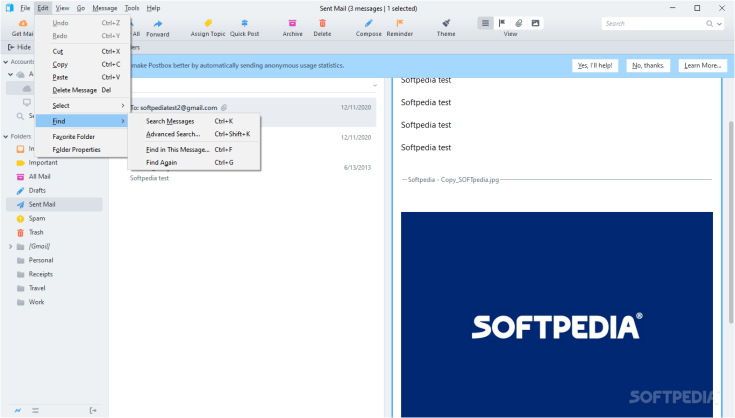This screenshot has width=735, height=418.
Task: Click the sidebar settings lines icon
Action: [36, 410]
